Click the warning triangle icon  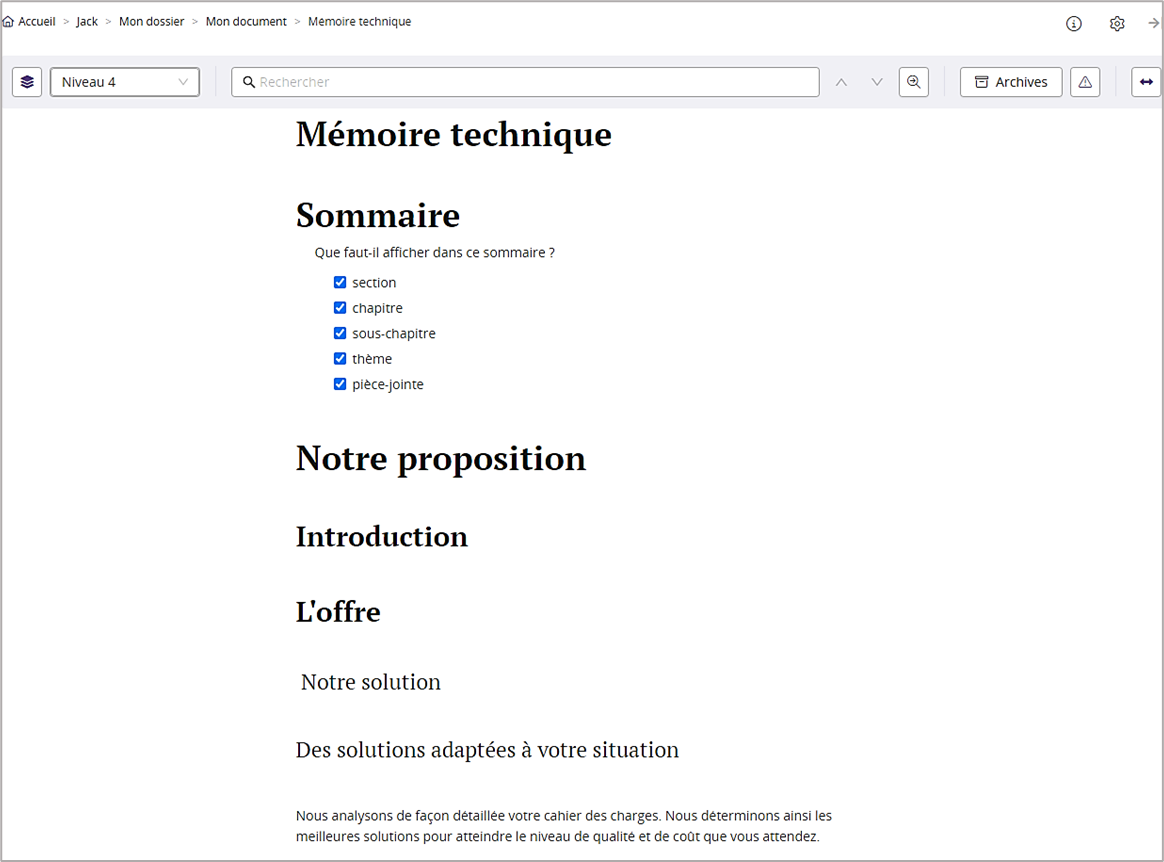pyautogui.click(x=1085, y=82)
